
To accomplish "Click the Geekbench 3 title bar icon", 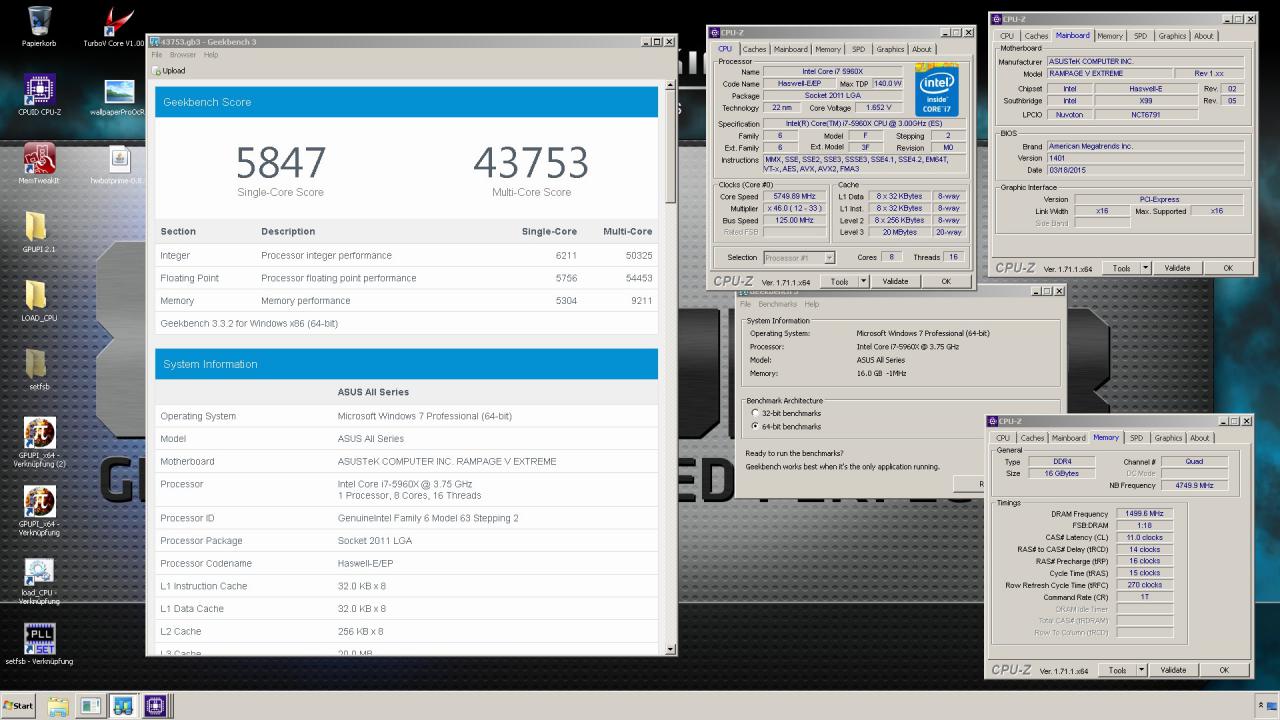I will [x=154, y=42].
